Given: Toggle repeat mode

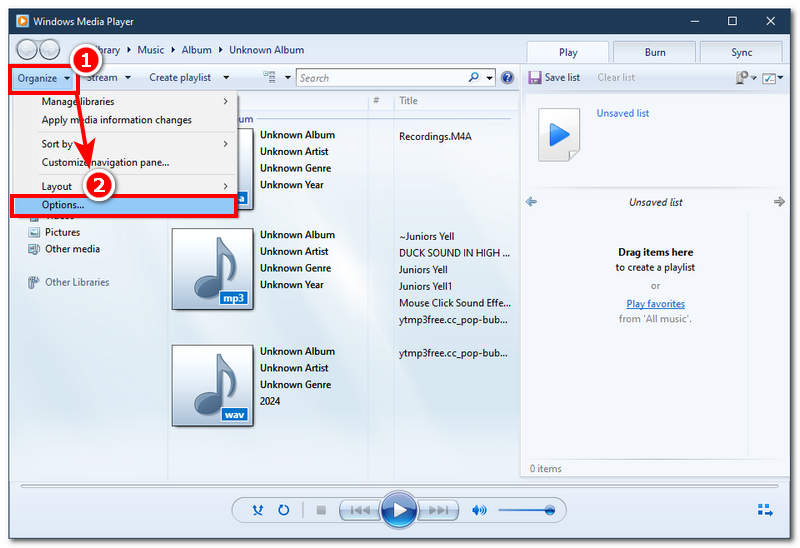Looking at the screenshot, I should pos(284,510).
